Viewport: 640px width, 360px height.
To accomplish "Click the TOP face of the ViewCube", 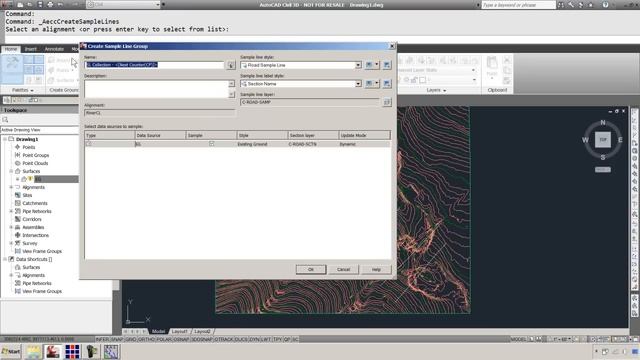I will point(603,140).
